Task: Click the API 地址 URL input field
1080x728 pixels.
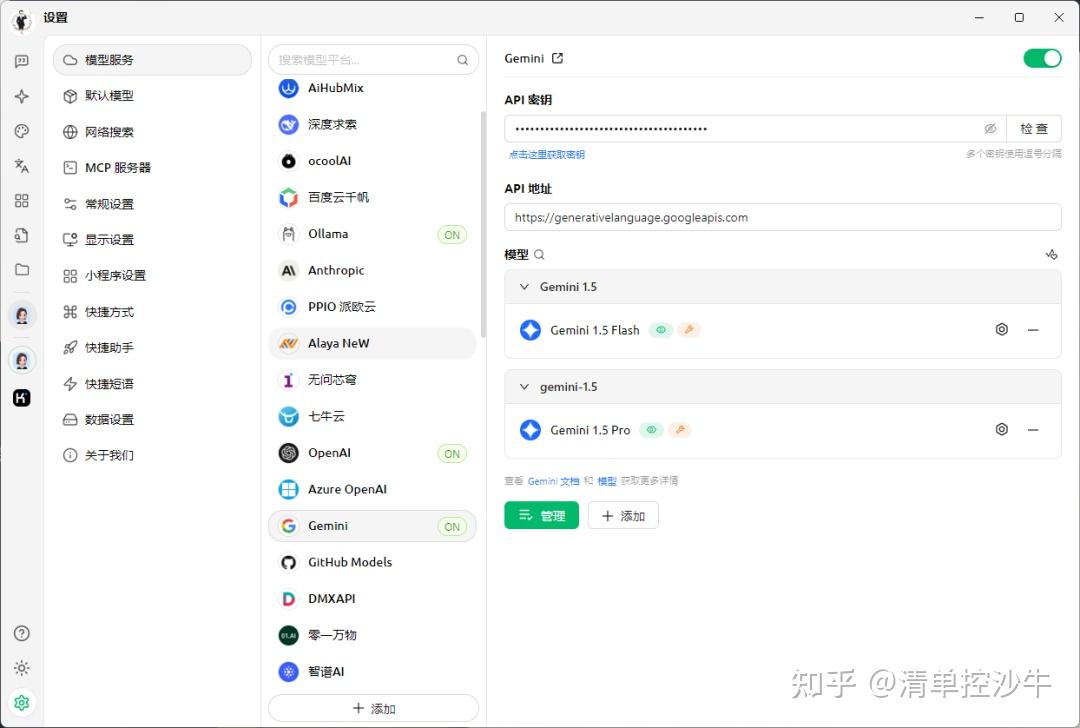Action: (x=782, y=218)
